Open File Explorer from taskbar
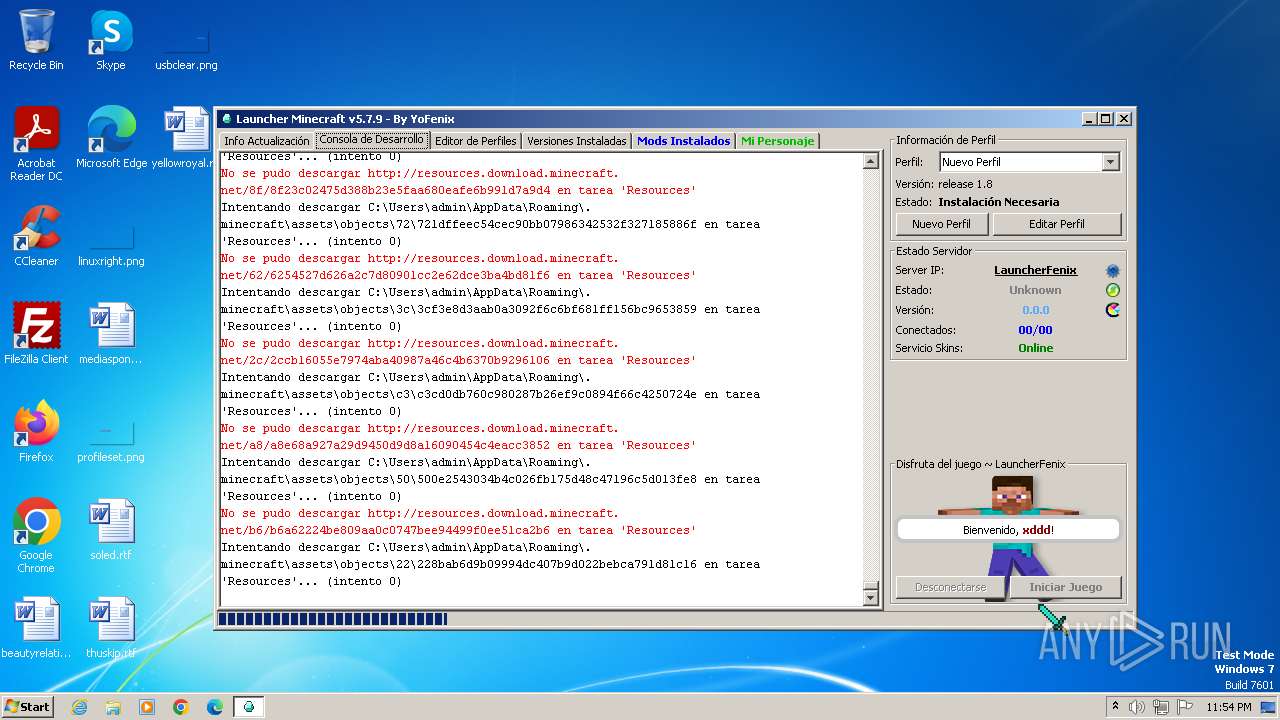Image resolution: width=1280 pixels, height=720 pixels. pyautogui.click(x=113, y=707)
